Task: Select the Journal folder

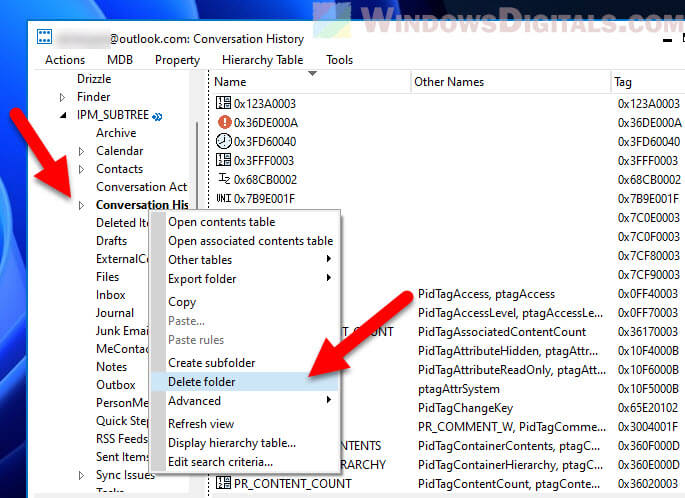Action: [x=115, y=313]
